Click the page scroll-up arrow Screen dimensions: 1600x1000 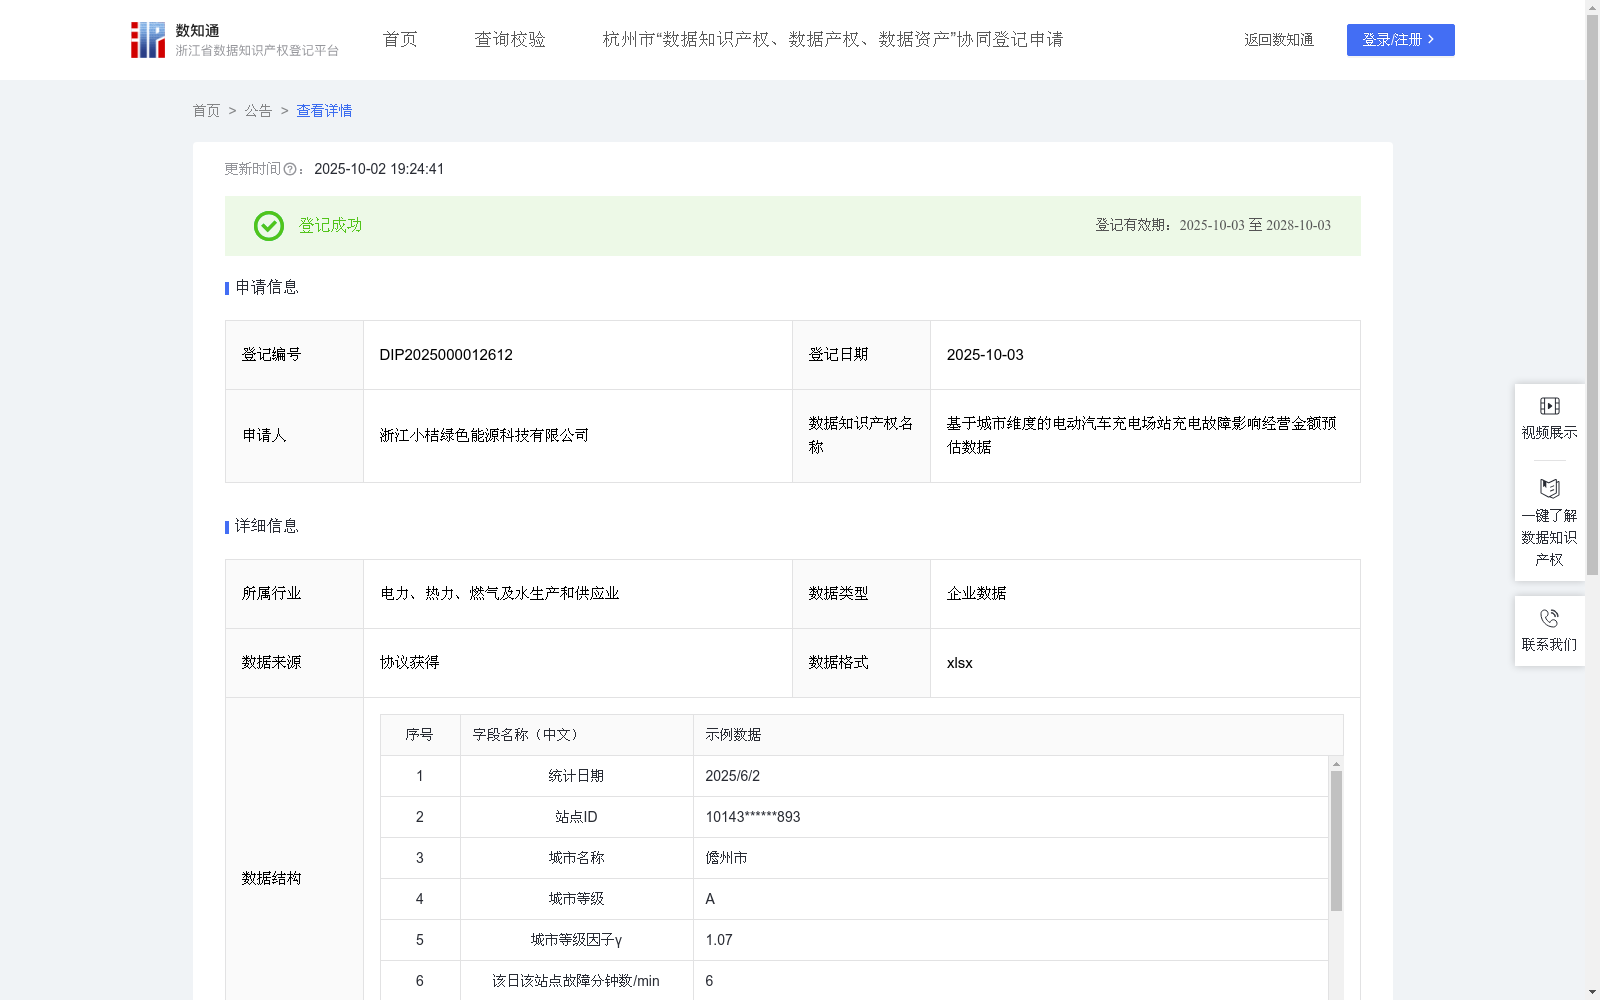point(1592,7)
